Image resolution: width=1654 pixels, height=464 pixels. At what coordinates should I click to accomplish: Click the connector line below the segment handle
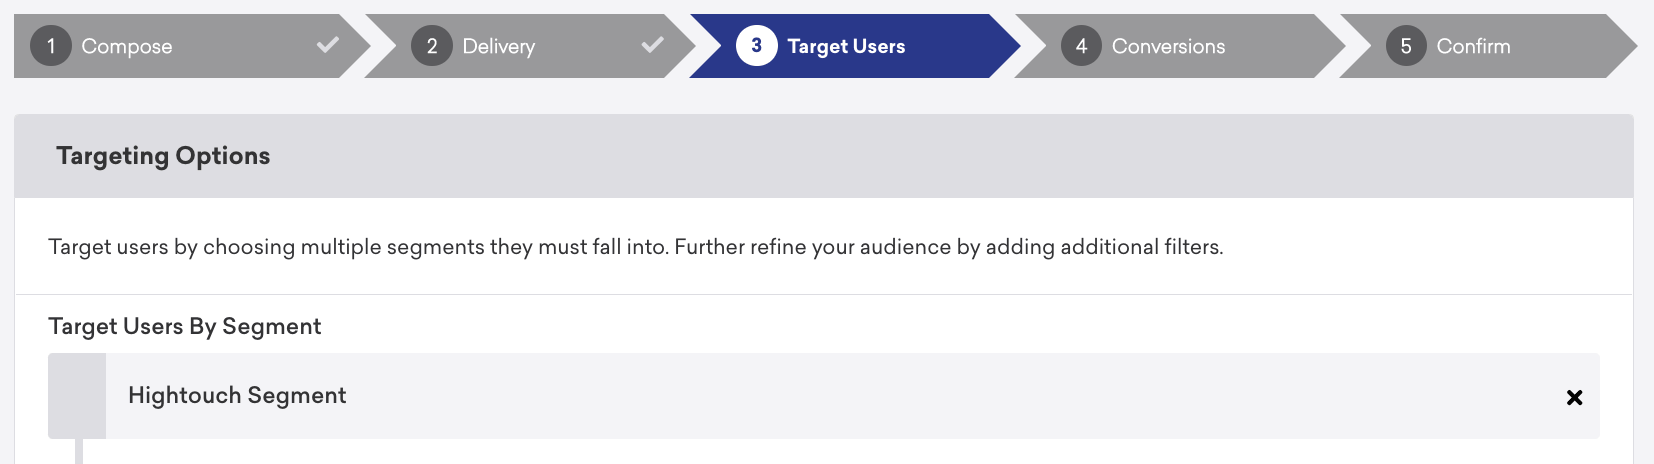[x=79, y=452]
